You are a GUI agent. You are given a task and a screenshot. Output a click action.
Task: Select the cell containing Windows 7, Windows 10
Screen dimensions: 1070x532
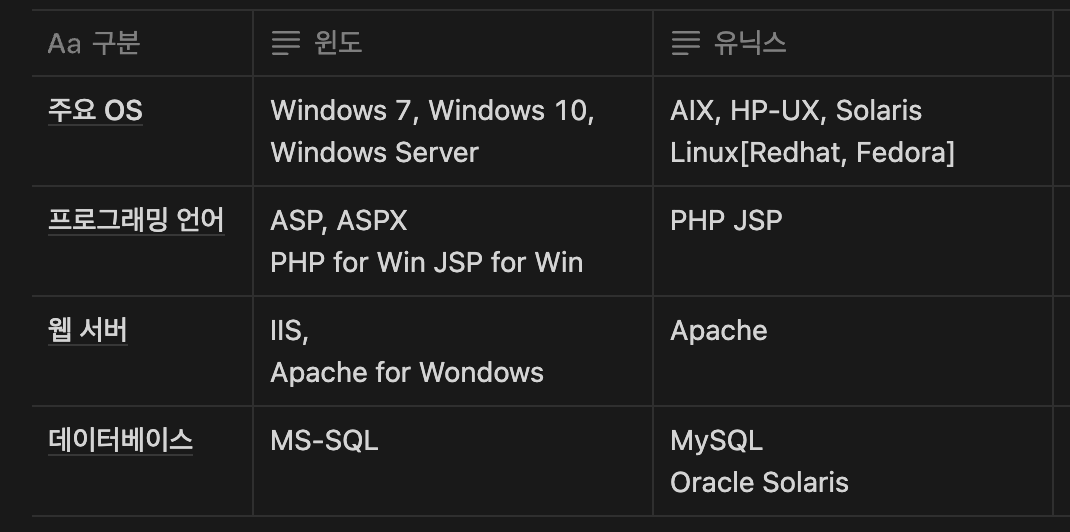[452, 131]
